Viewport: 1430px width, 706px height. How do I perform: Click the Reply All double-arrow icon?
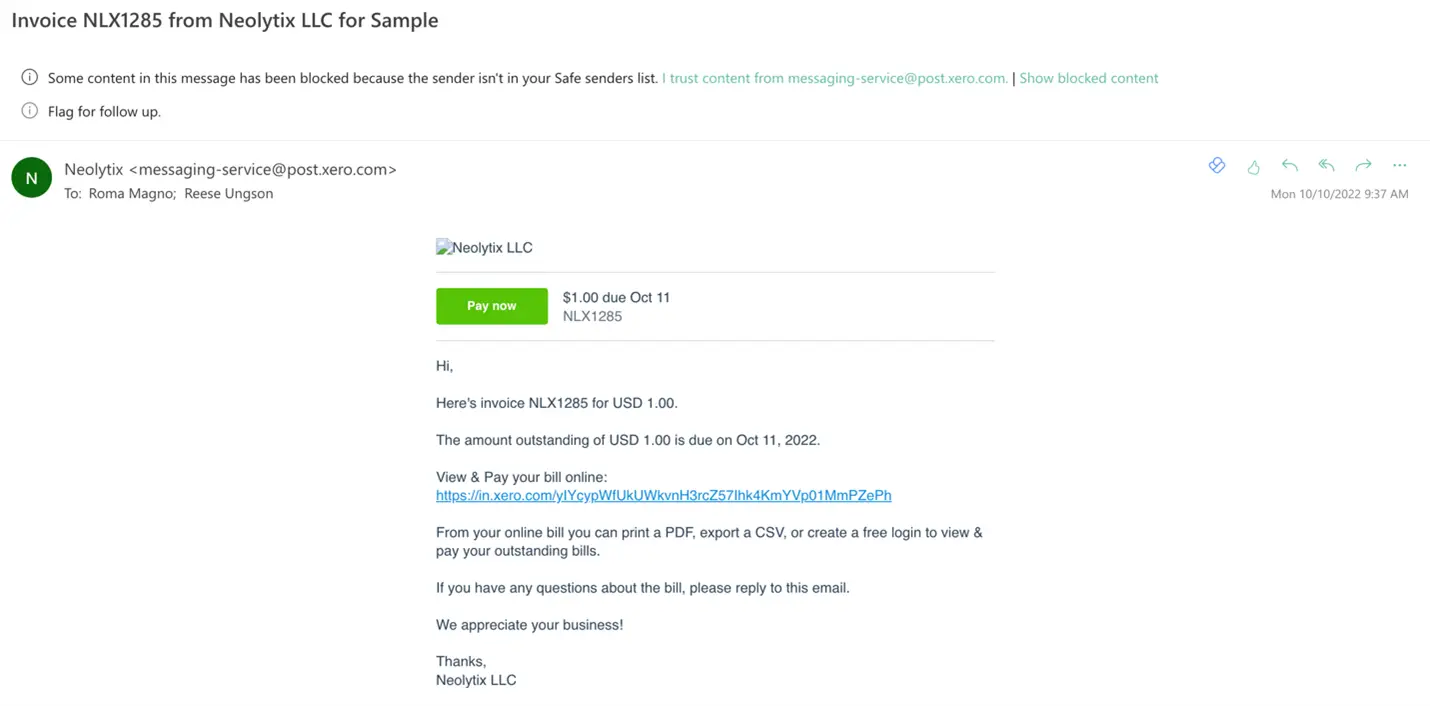pyautogui.click(x=1326, y=166)
